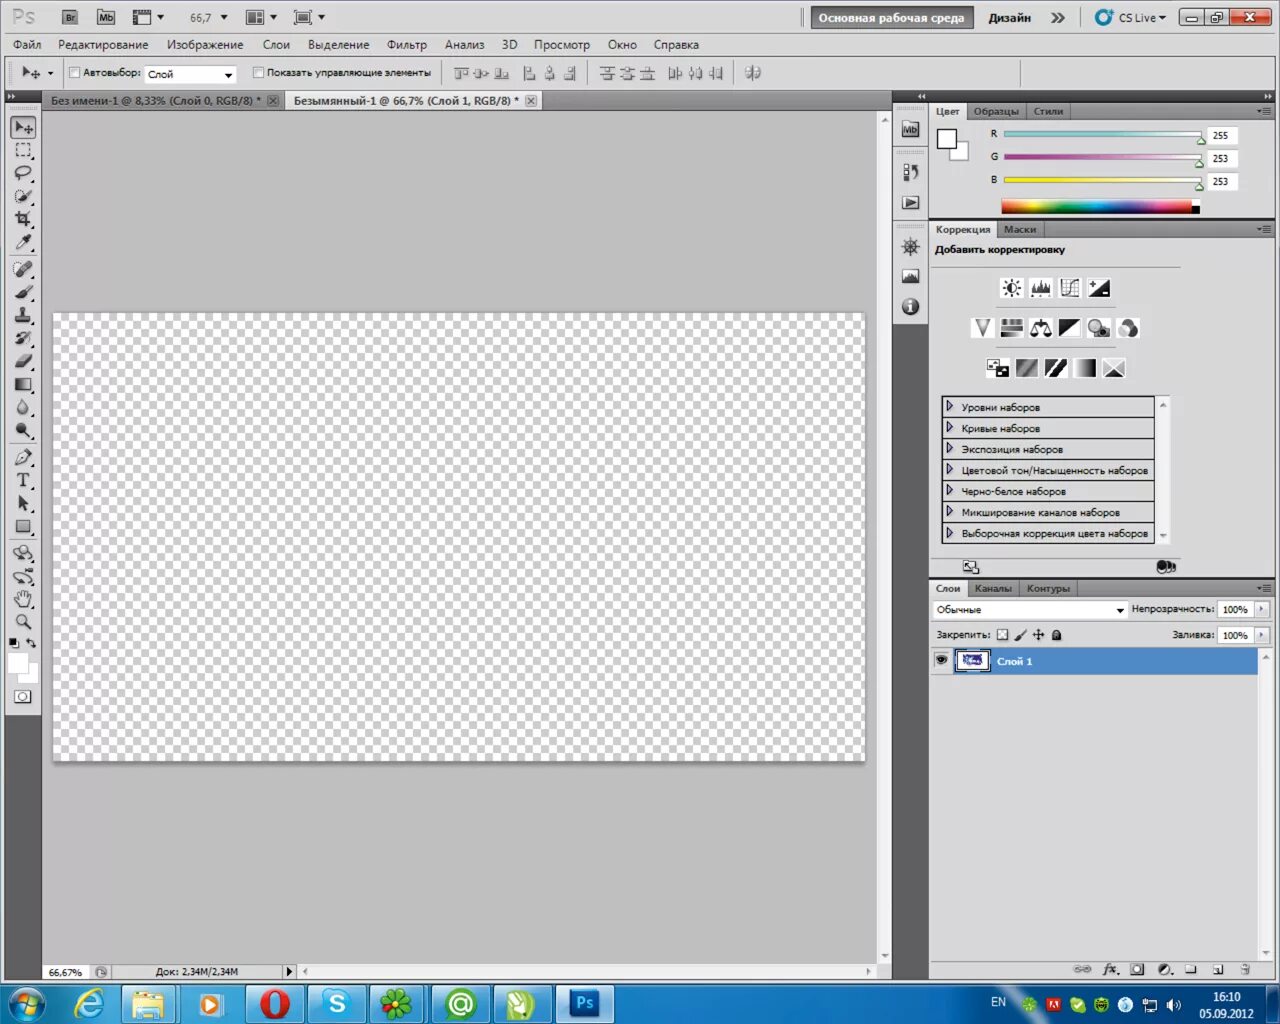
Task: Open blend mode dropdown Обычные
Action: 1029,609
